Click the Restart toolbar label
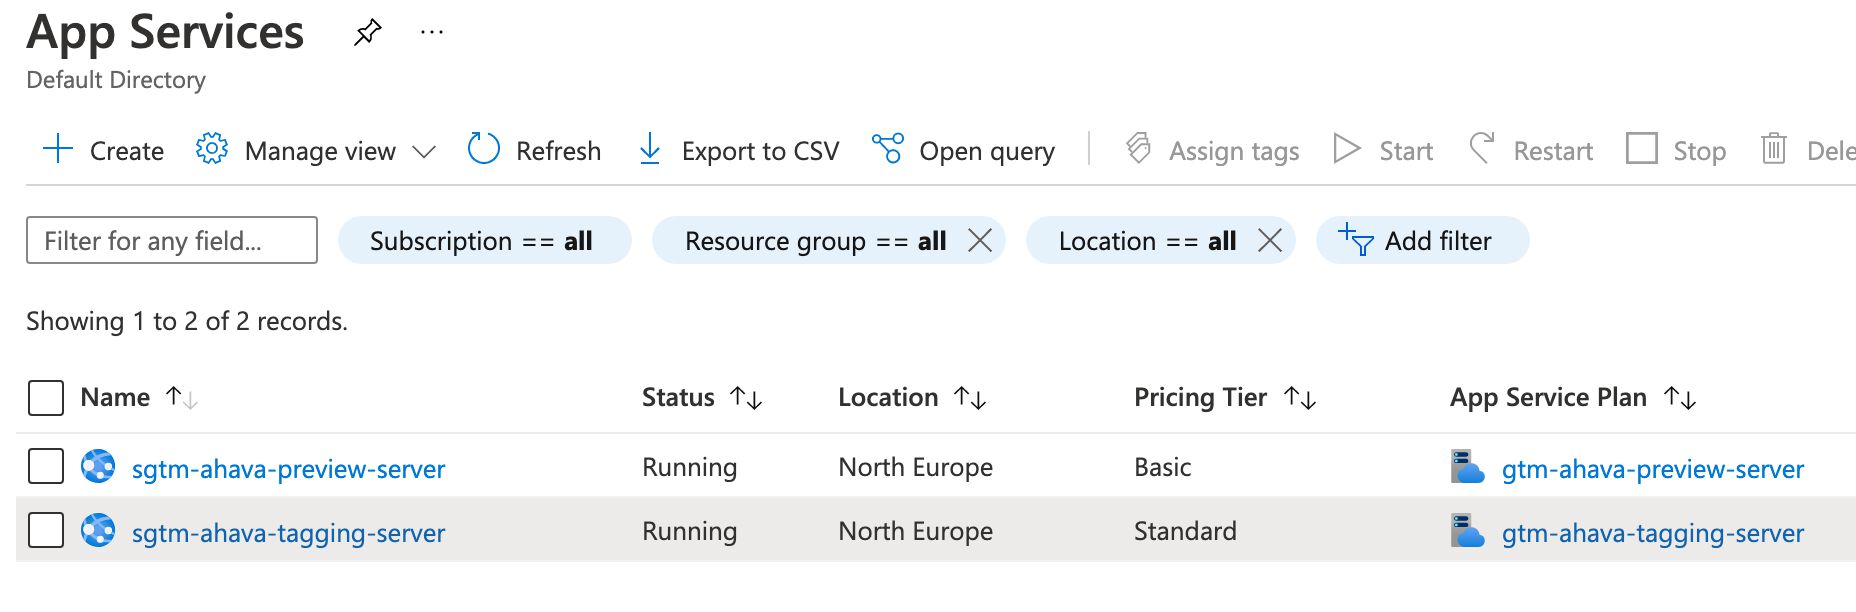Screen dimensions: 1856x612 tap(1553, 151)
